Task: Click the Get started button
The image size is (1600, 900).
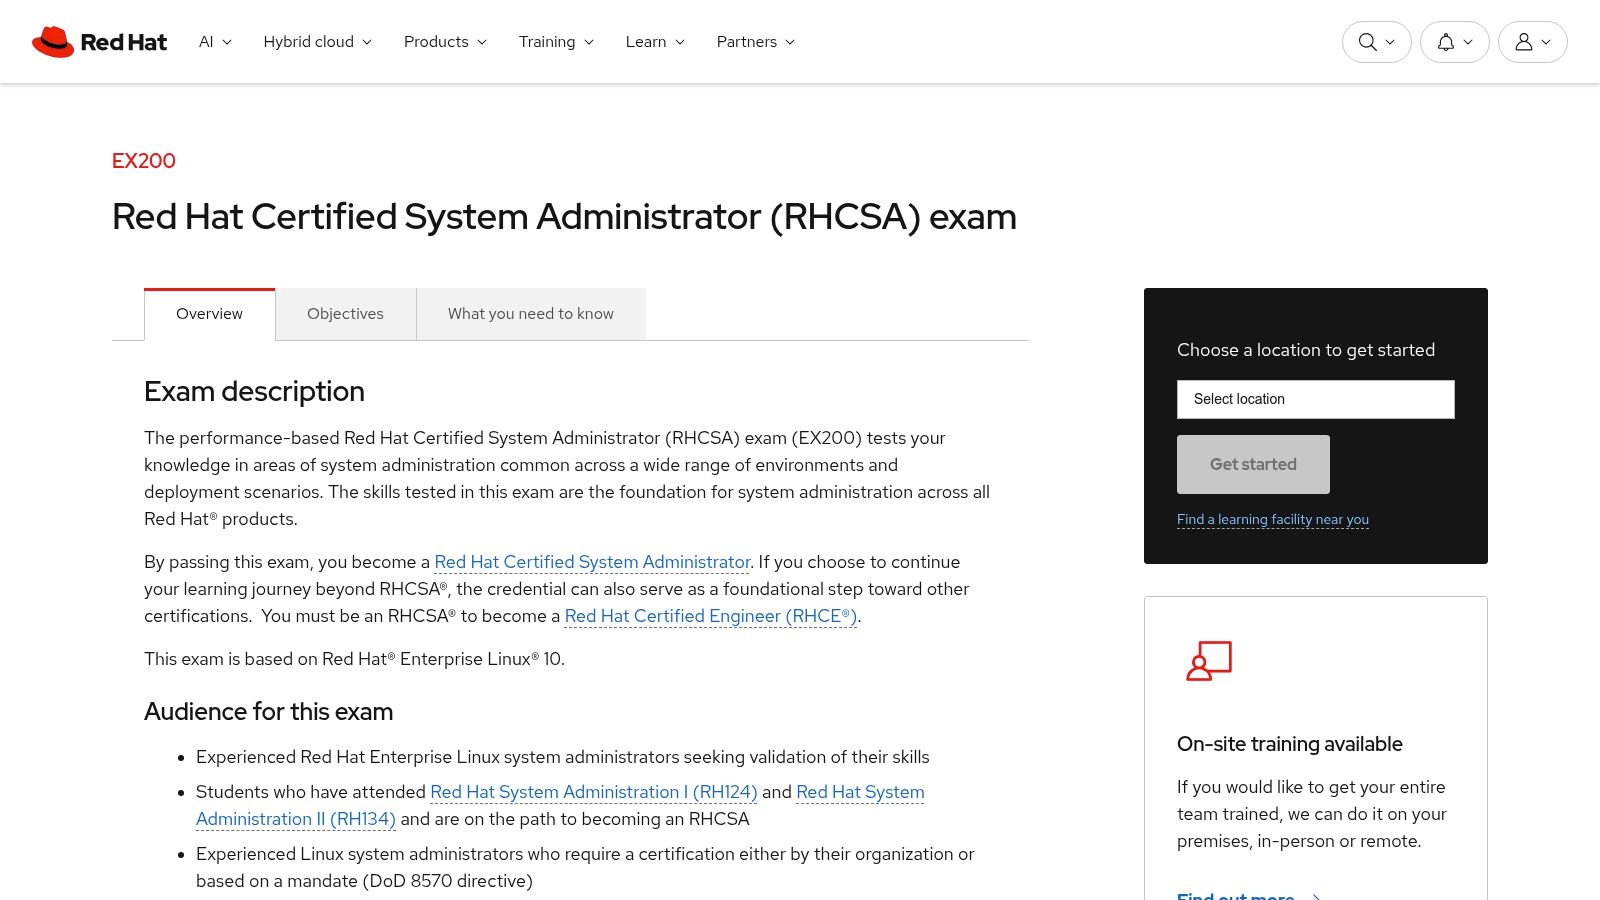Action: tap(1253, 464)
